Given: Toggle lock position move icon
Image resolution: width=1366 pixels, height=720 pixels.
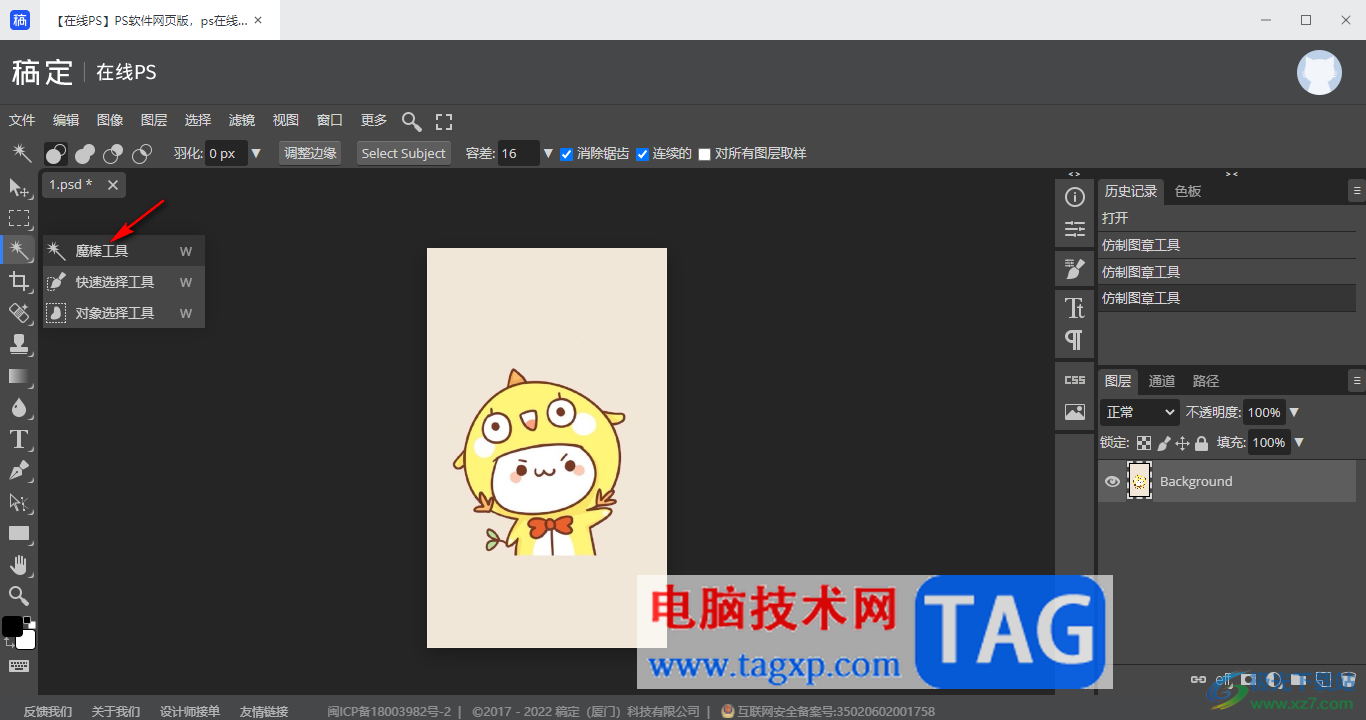Looking at the screenshot, I should (x=1182, y=443).
